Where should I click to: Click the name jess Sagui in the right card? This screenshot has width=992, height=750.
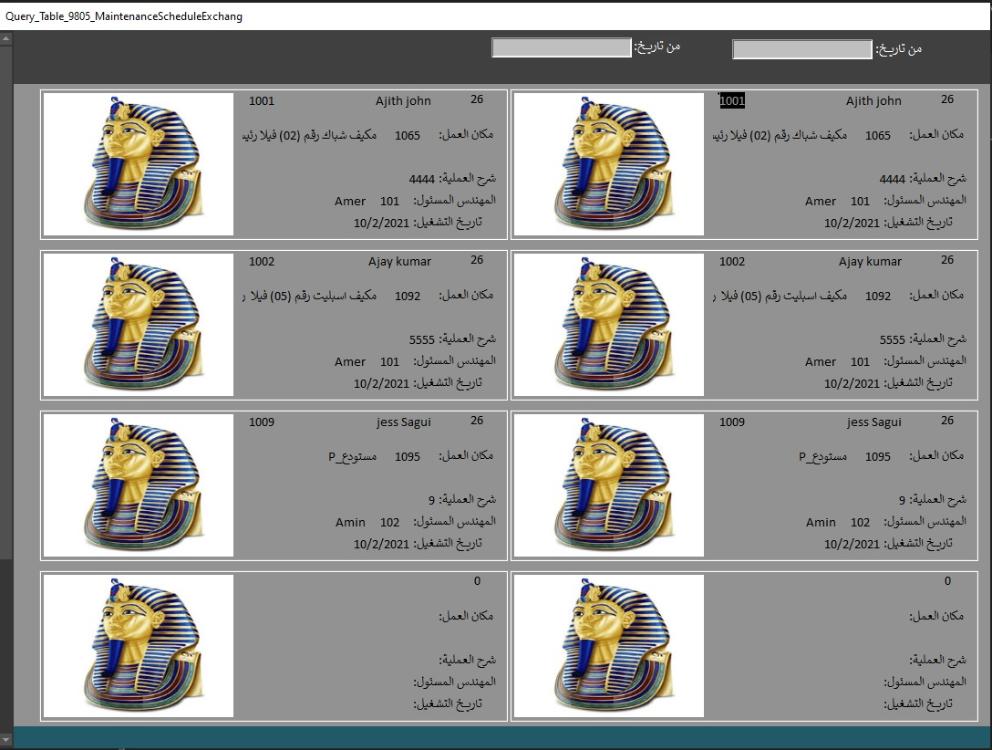(x=874, y=422)
